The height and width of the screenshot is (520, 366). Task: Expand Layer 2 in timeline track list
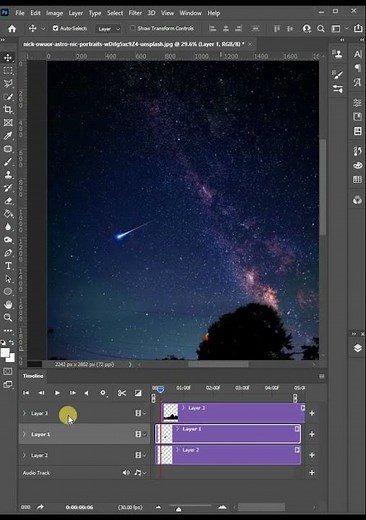[x=24, y=455]
